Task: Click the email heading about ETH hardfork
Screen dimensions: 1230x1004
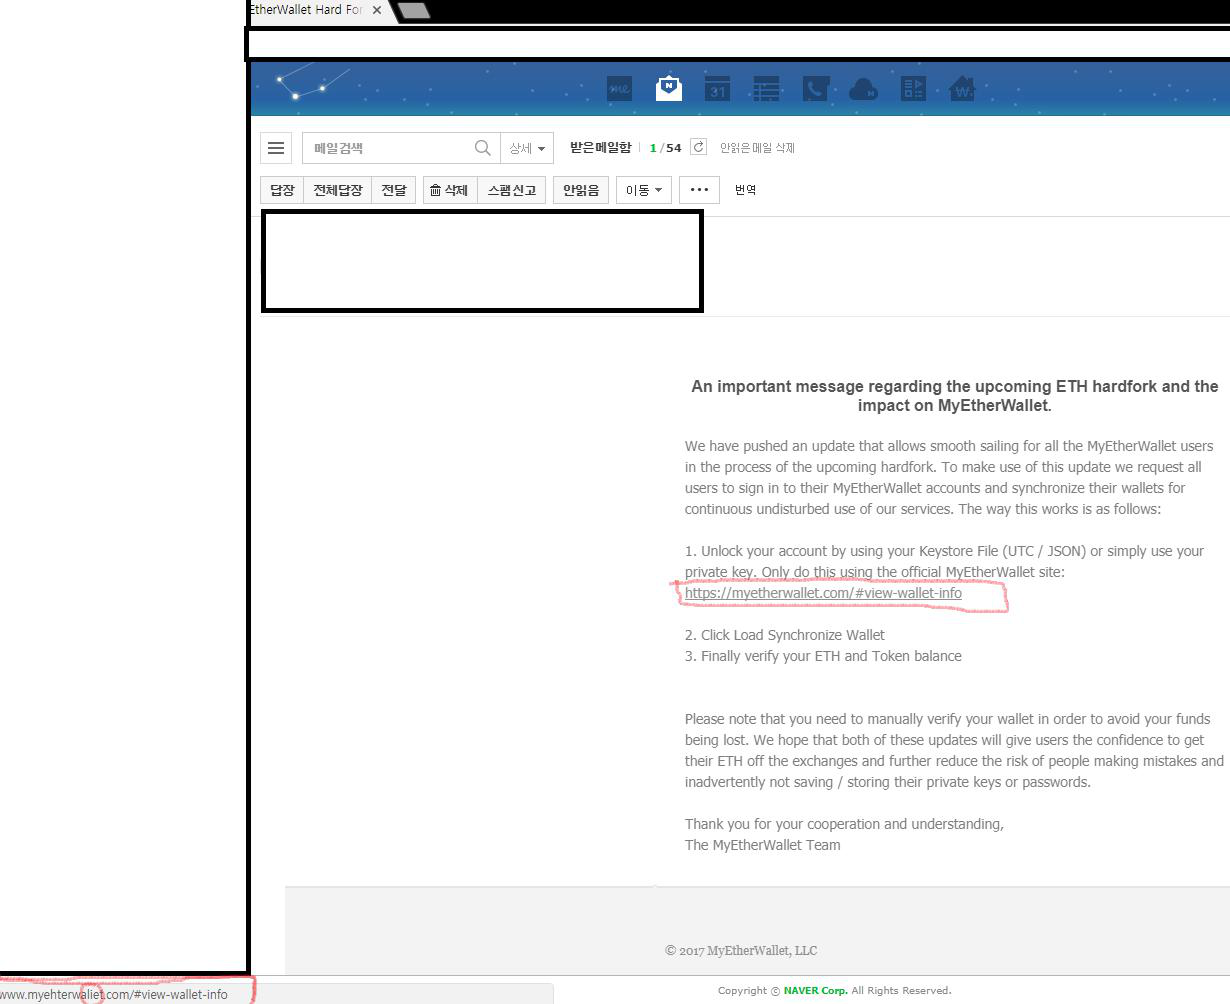Action: coord(955,396)
